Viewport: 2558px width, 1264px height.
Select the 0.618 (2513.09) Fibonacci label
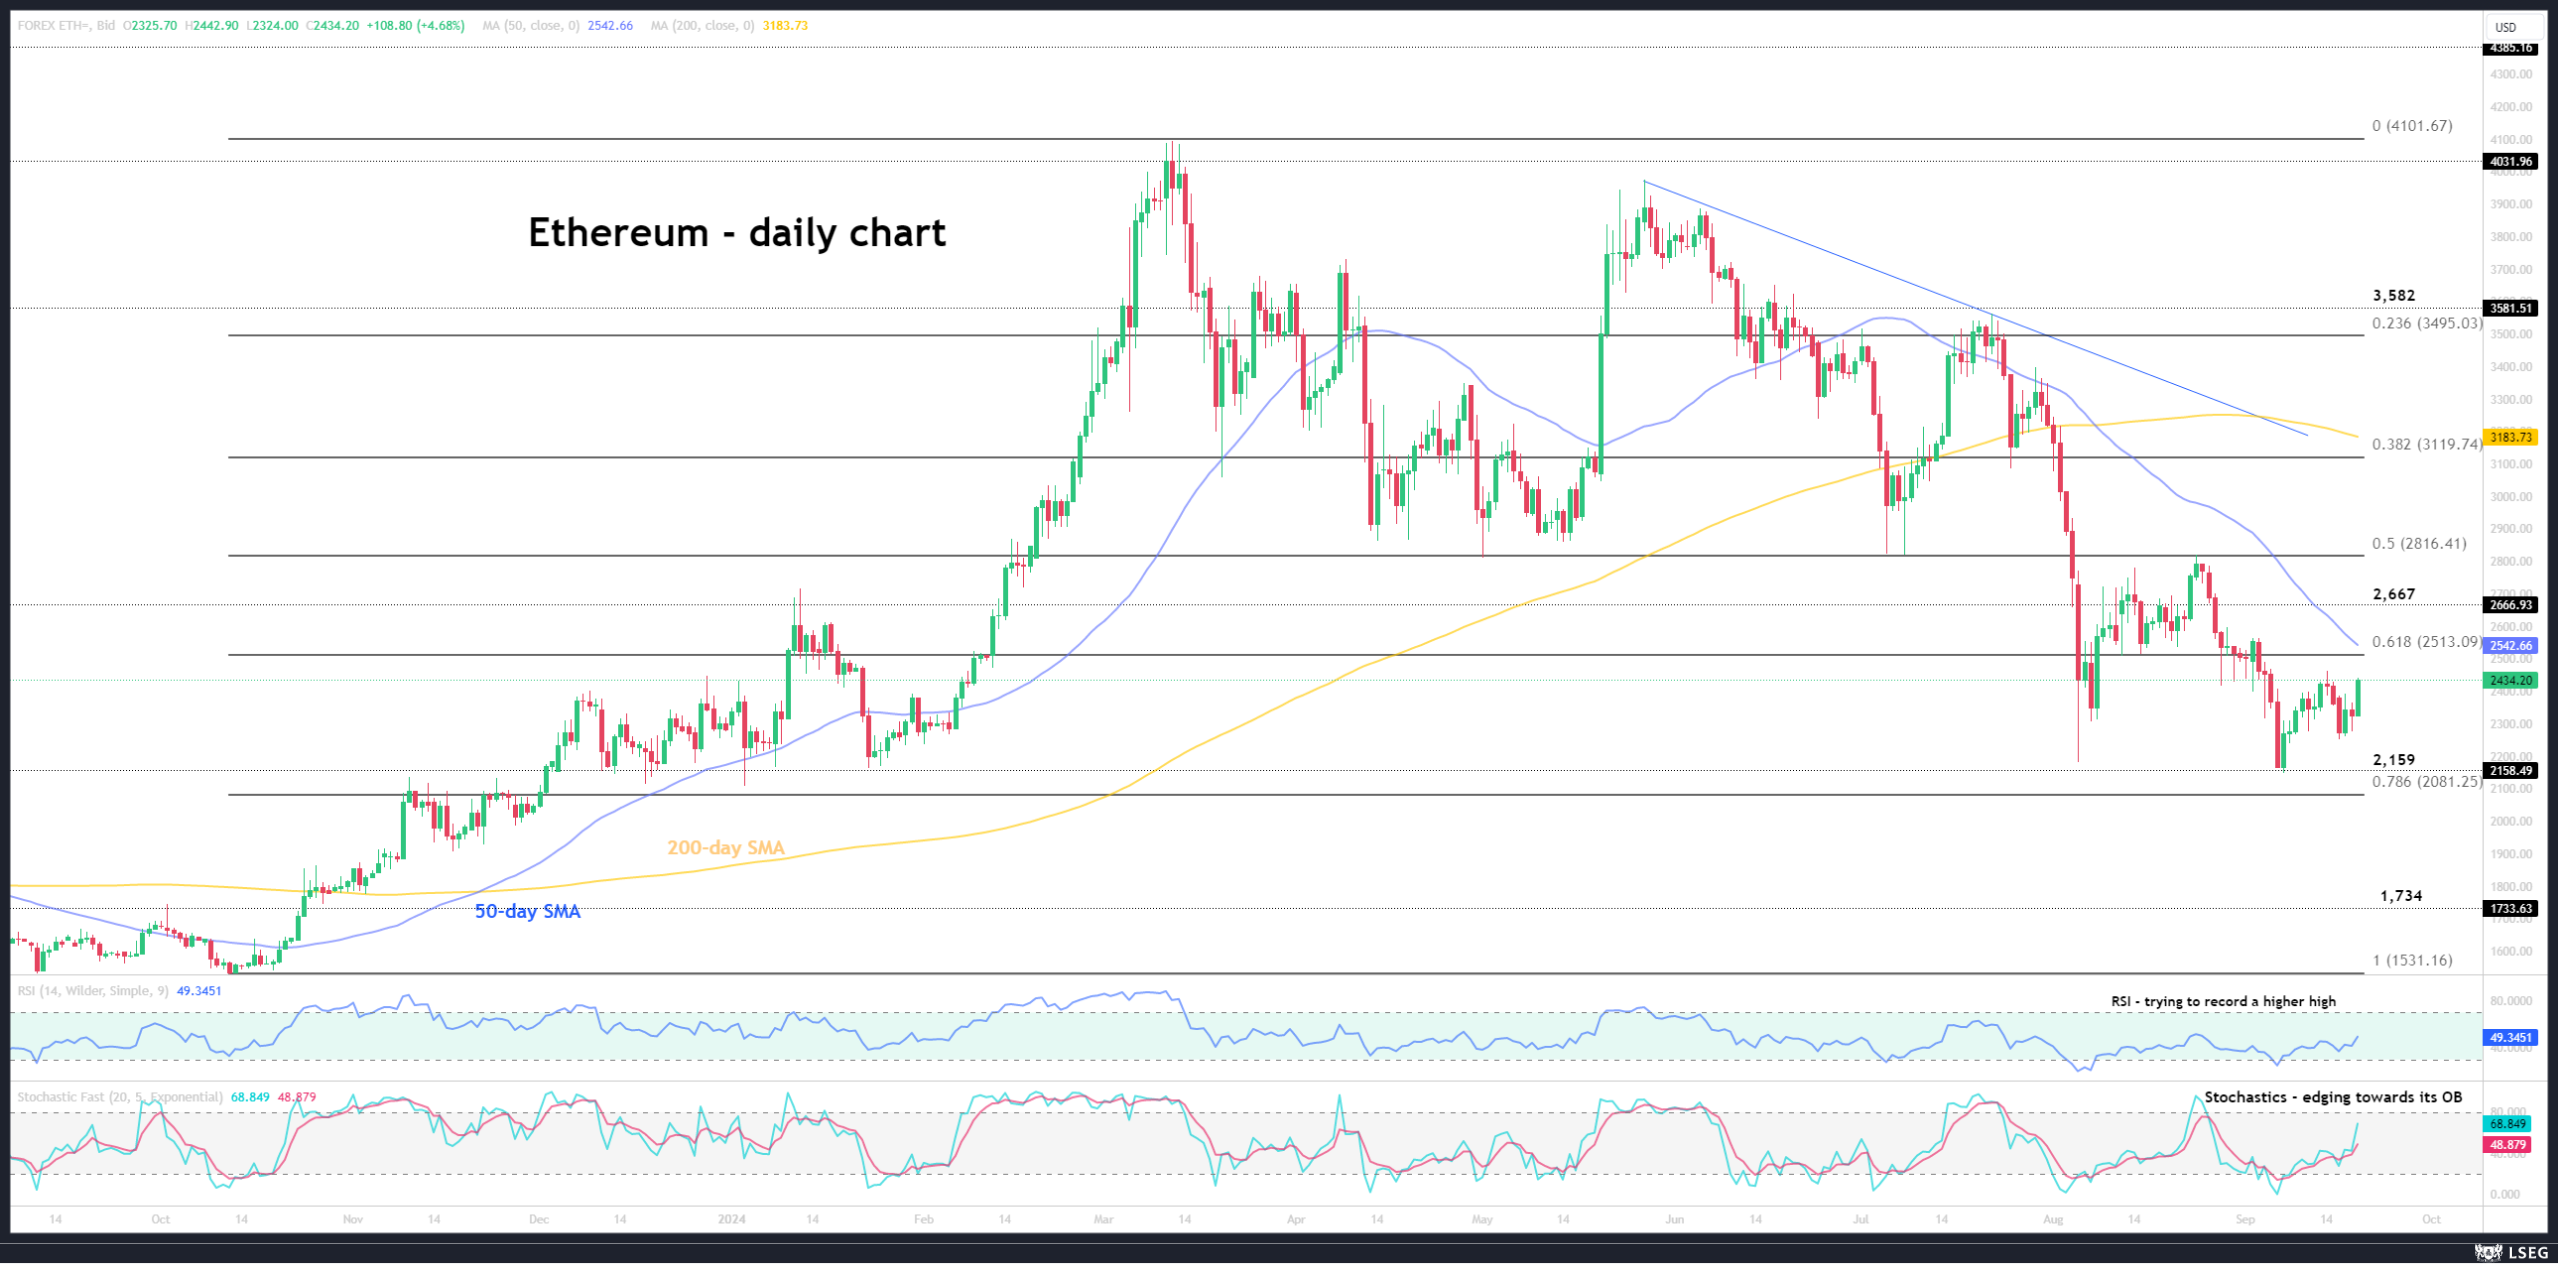(x=2426, y=643)
